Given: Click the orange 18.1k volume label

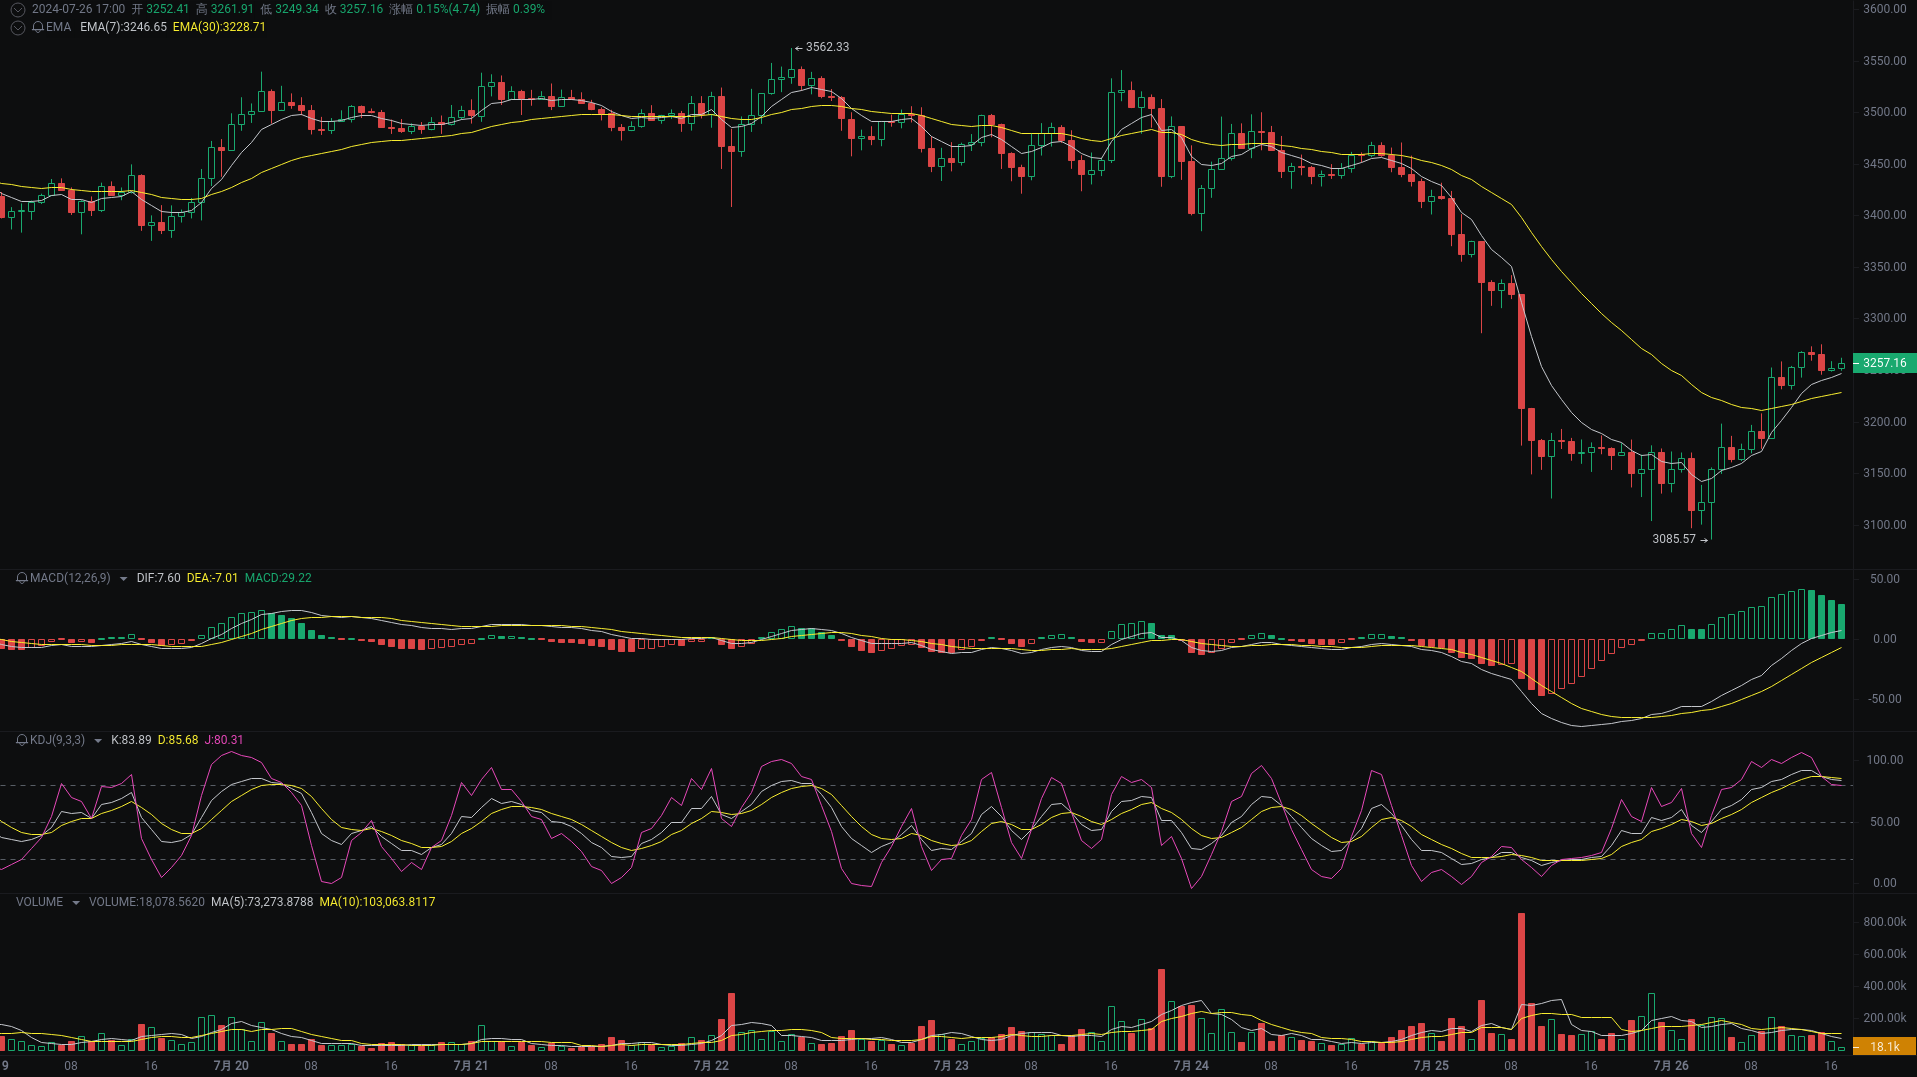Looking at the screenshot, I should [1883, 1045].
